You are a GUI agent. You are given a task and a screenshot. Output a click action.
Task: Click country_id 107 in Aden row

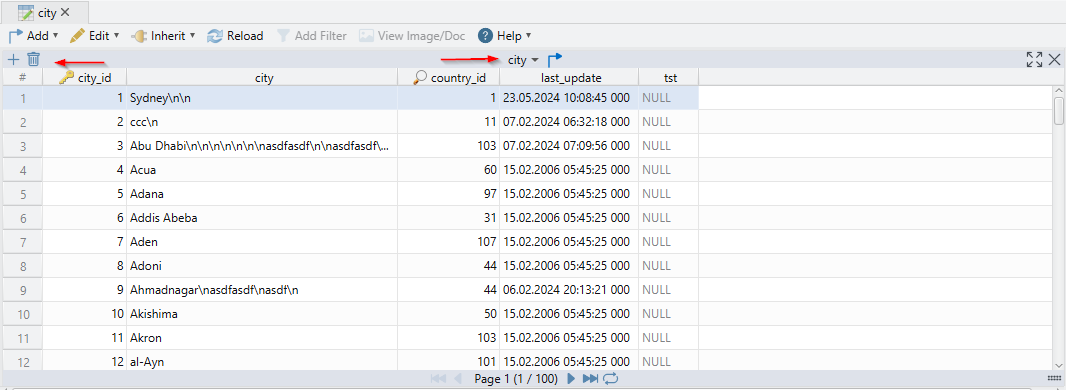tap(449, 242)
